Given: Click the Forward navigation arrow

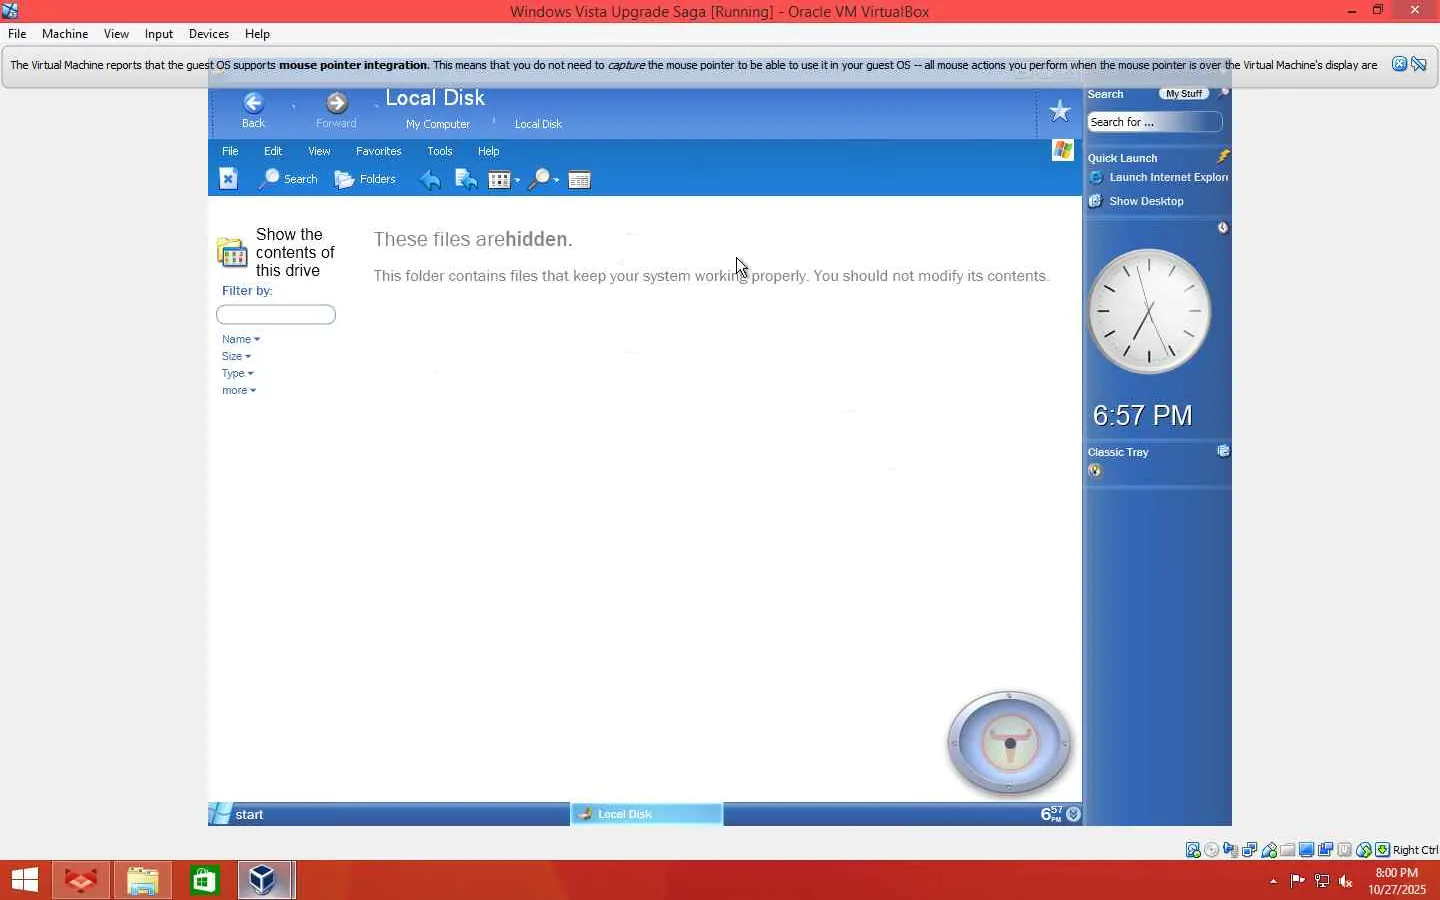Looking at the screenshot, I should [337, 109].
